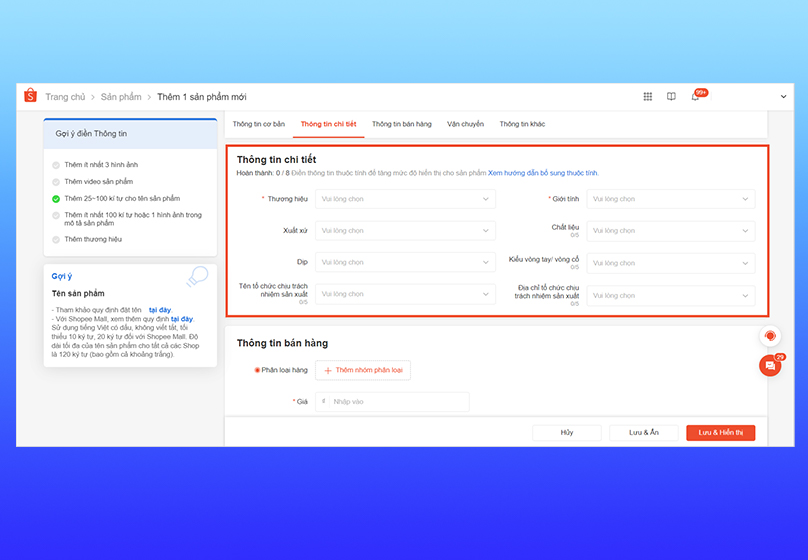Click the Lưu & Hiển thị button

click(720, 433)
